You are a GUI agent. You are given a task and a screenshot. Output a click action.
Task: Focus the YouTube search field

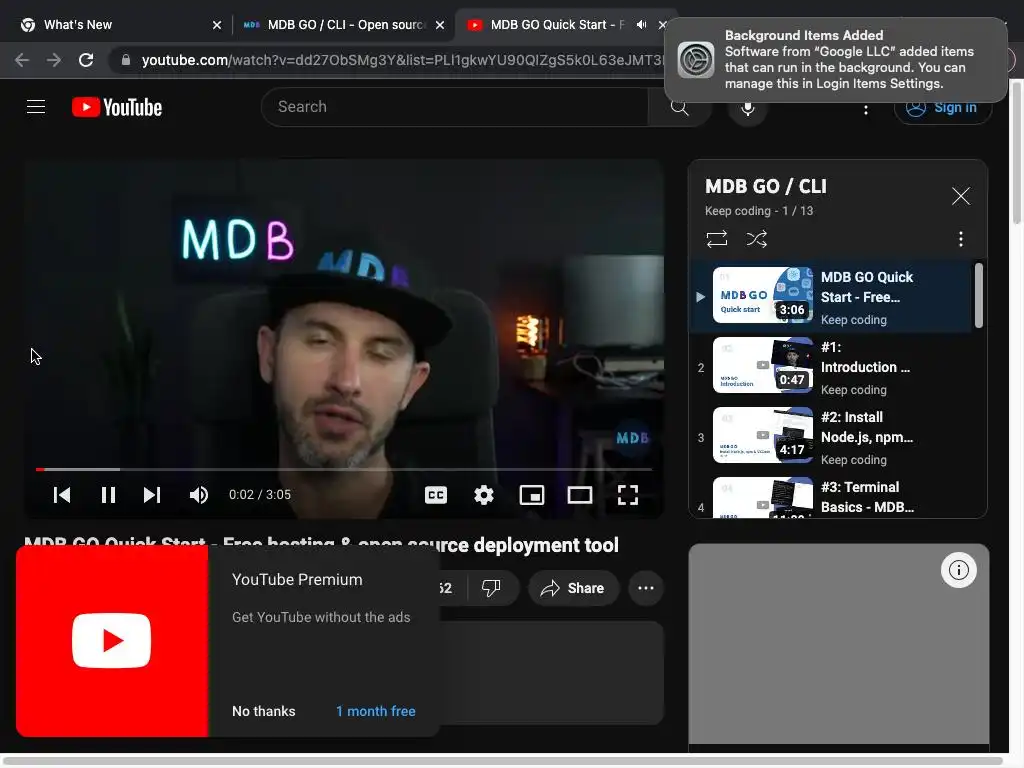pos(455,107)
